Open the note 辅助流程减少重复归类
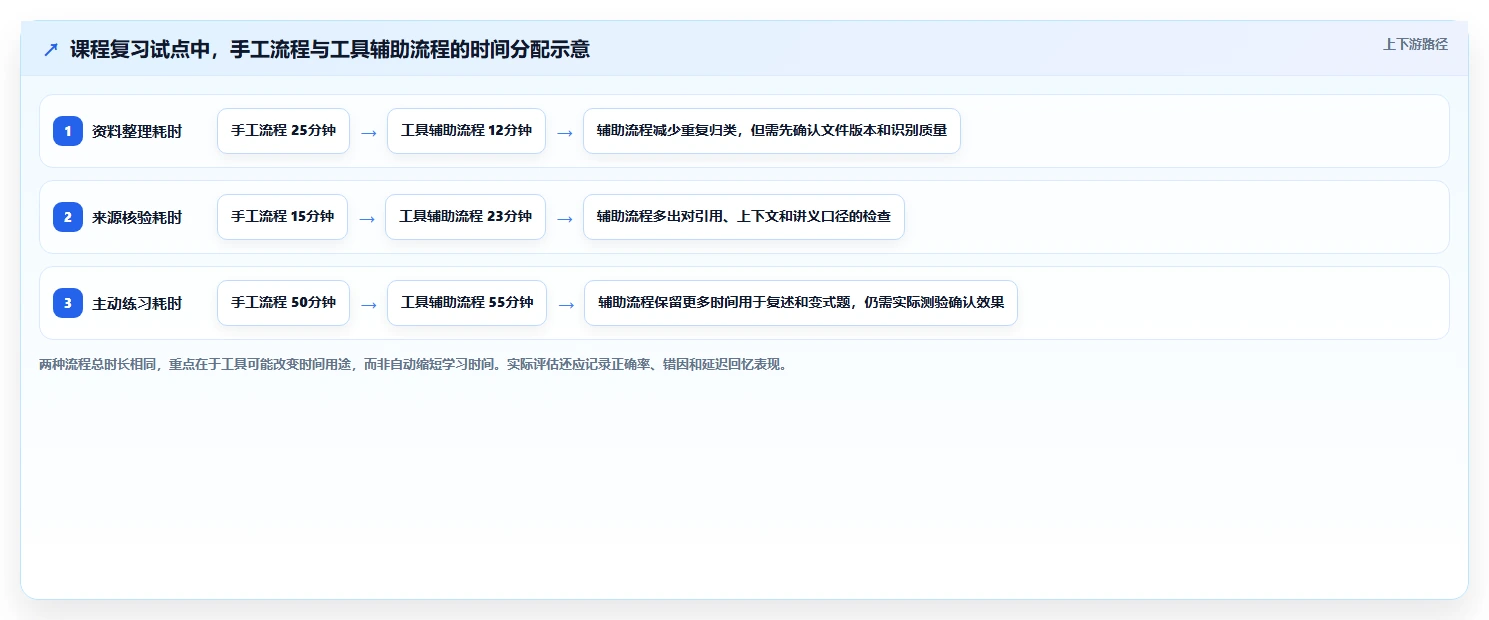The height and width of the screenshot is (620, 1489). point(772,131)
